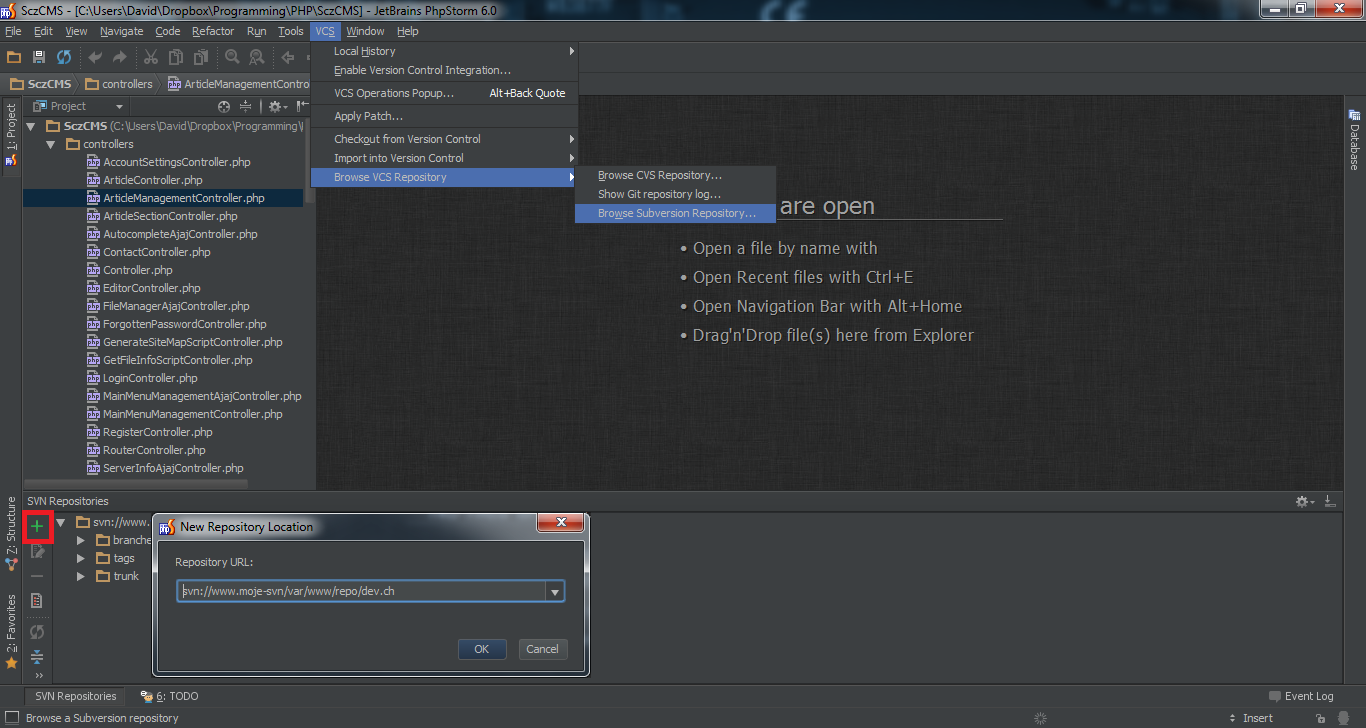Click Cancel in New Repository Location dialog

click(542, 649)
